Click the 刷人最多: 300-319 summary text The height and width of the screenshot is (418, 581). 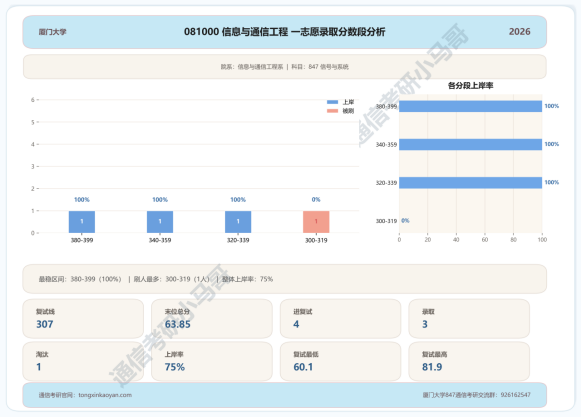click(172, 279)
